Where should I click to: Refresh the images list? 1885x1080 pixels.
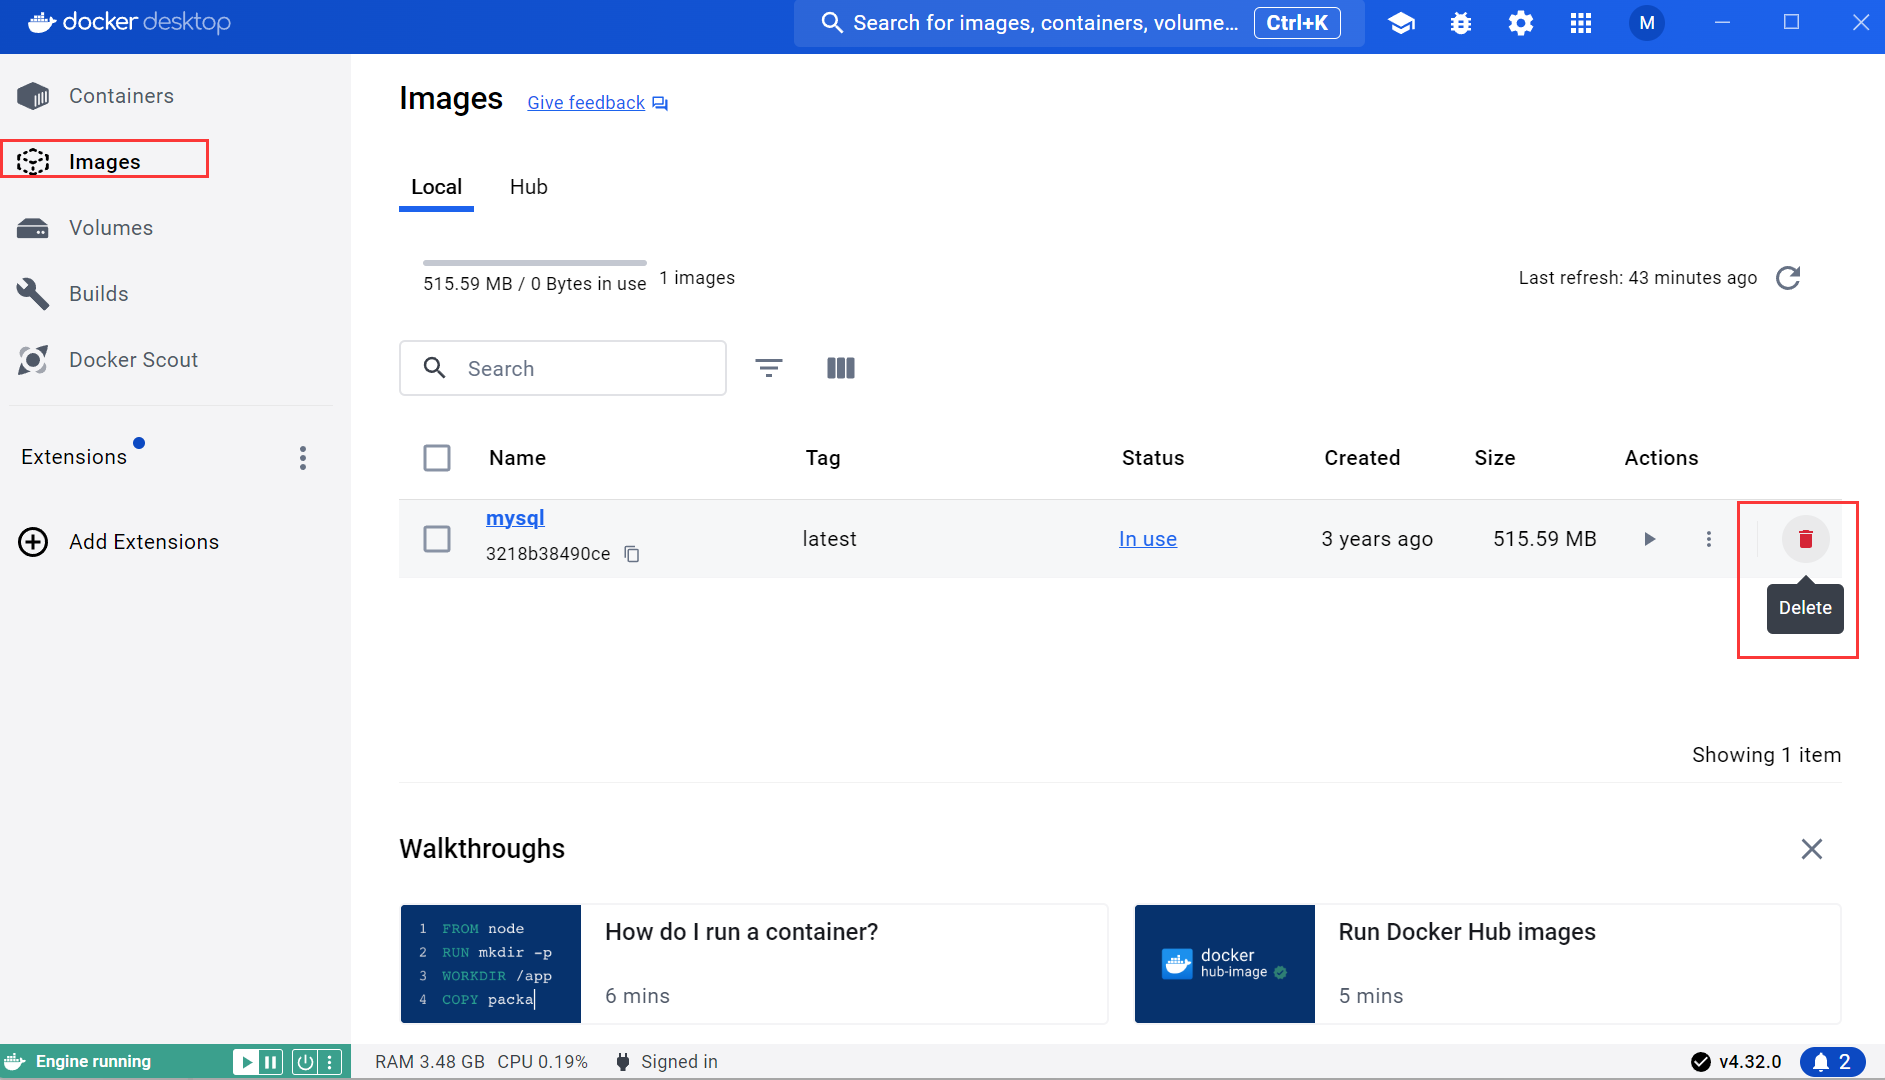click(x=1788, y=278)
